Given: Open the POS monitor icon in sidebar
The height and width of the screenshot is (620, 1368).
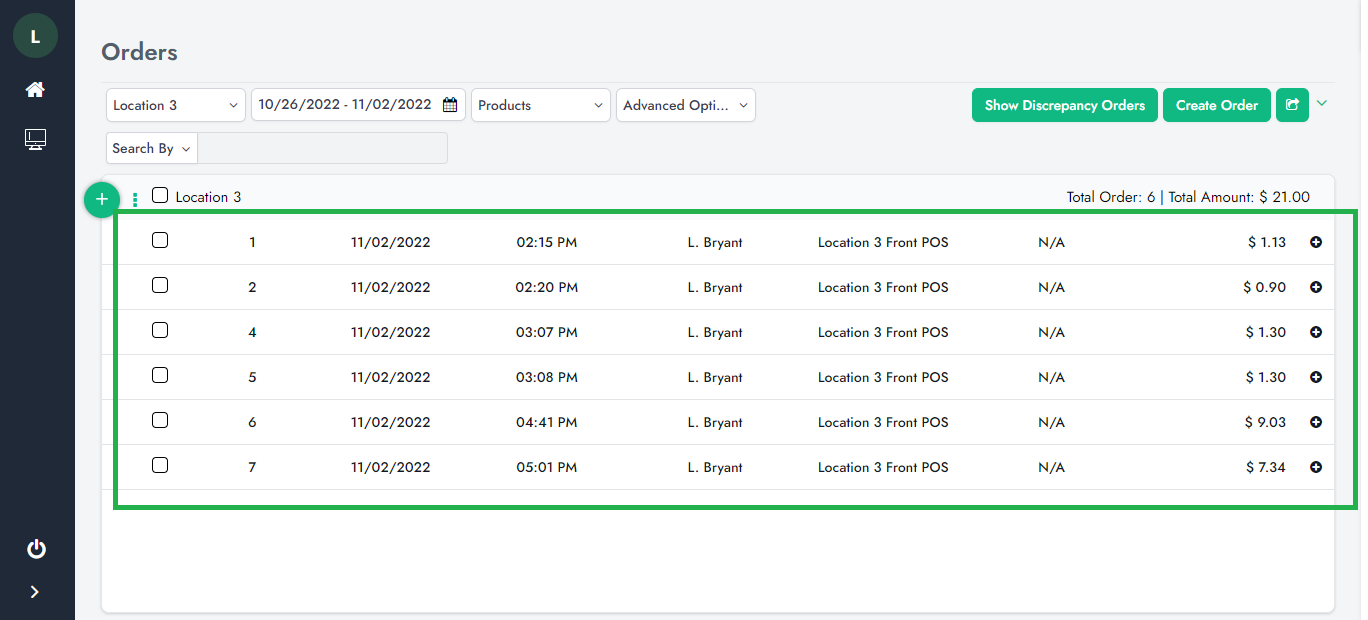Looking at the screenshot, I should [x=35, y=140].
